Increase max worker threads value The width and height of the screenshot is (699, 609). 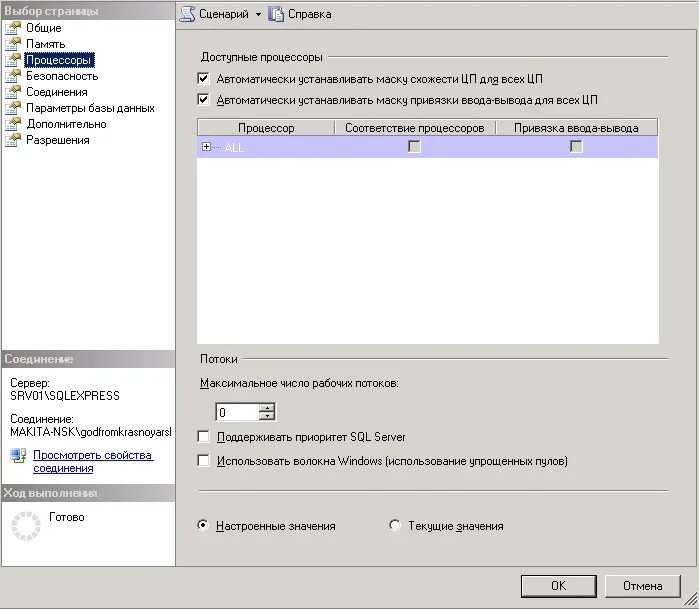point(267,407)
